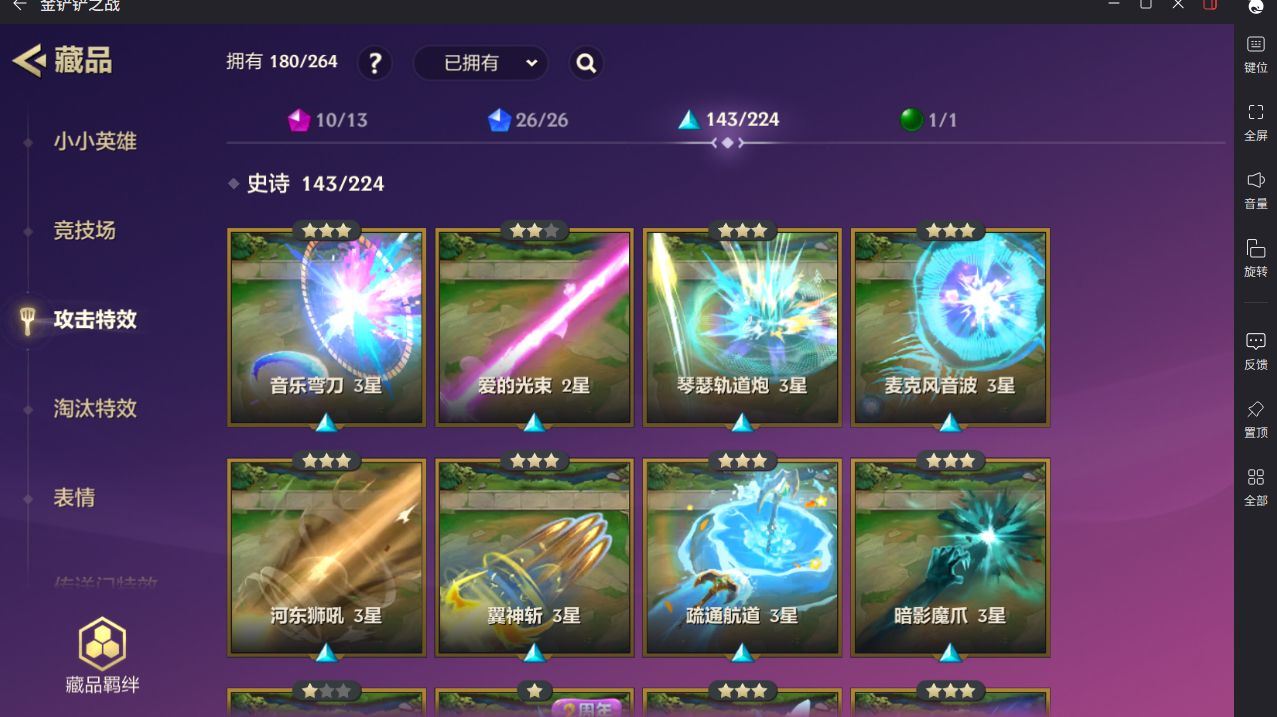Screen dimensions: 1277x717
Task: Open the 音量 volume icon
Action: click(1256, 180)
